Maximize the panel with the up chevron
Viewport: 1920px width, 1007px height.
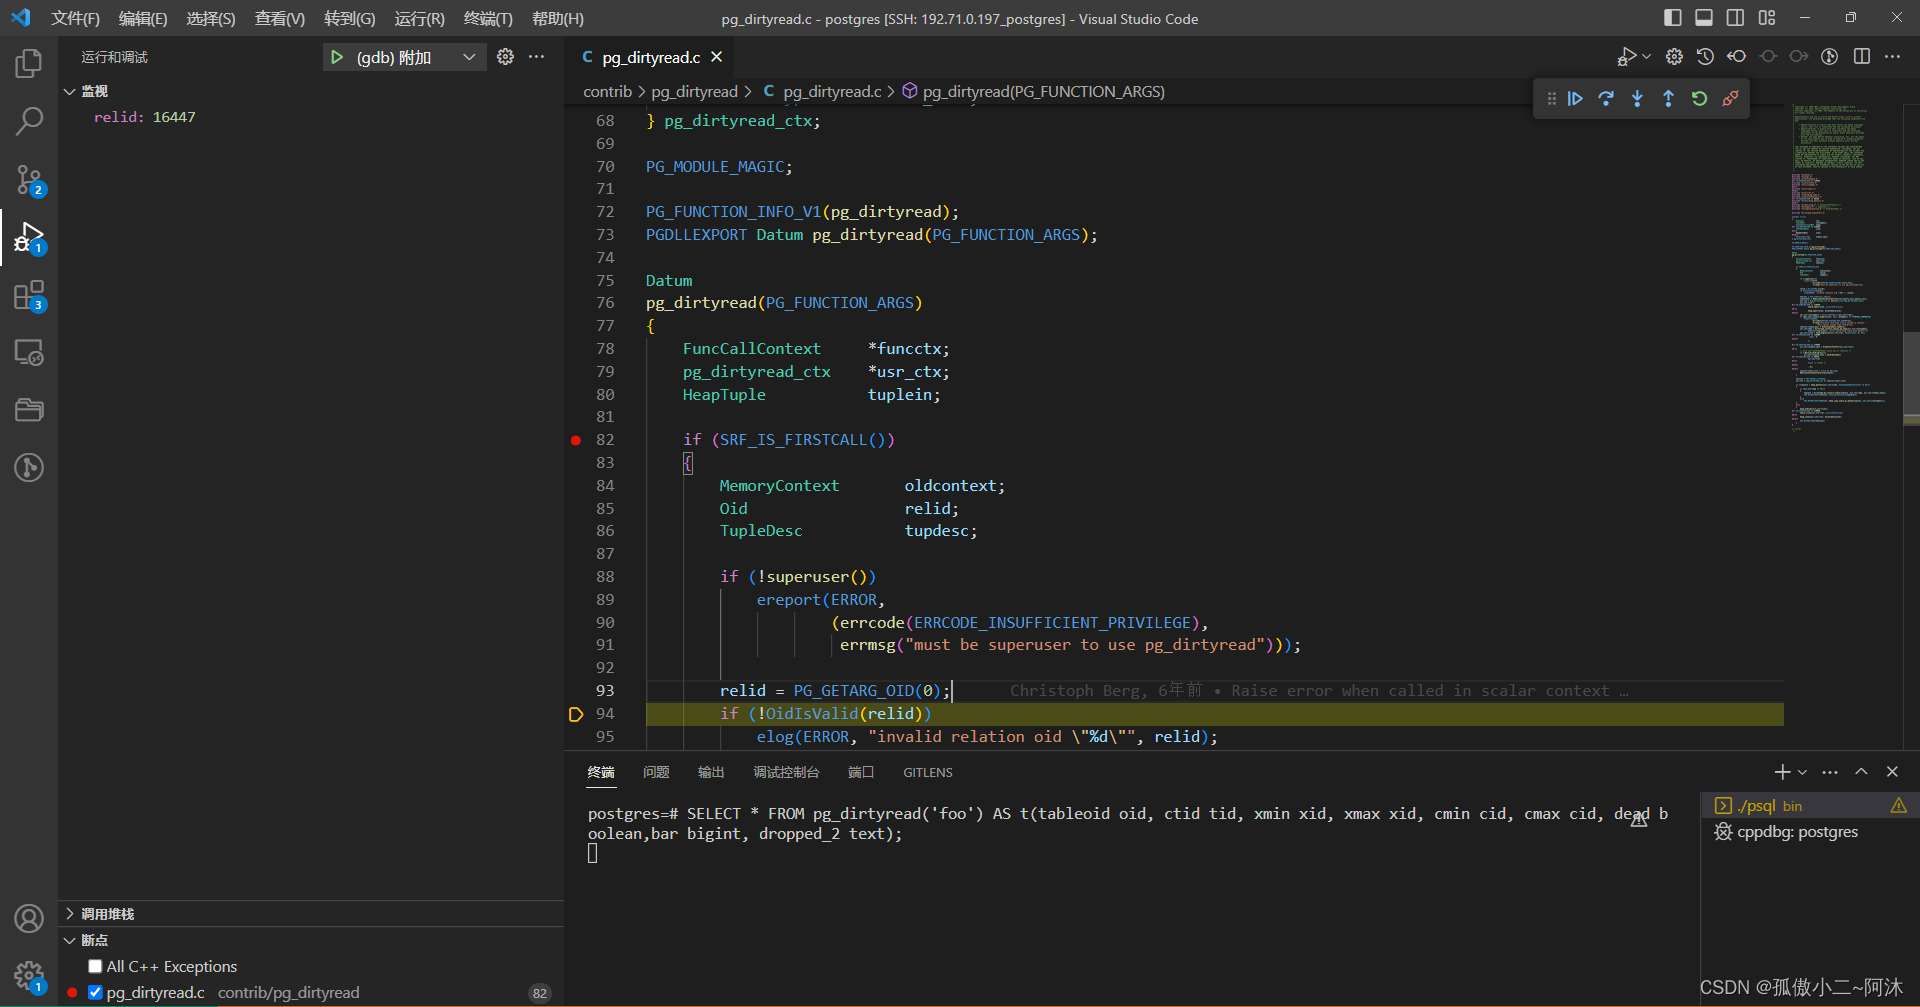click(1861, 772)
